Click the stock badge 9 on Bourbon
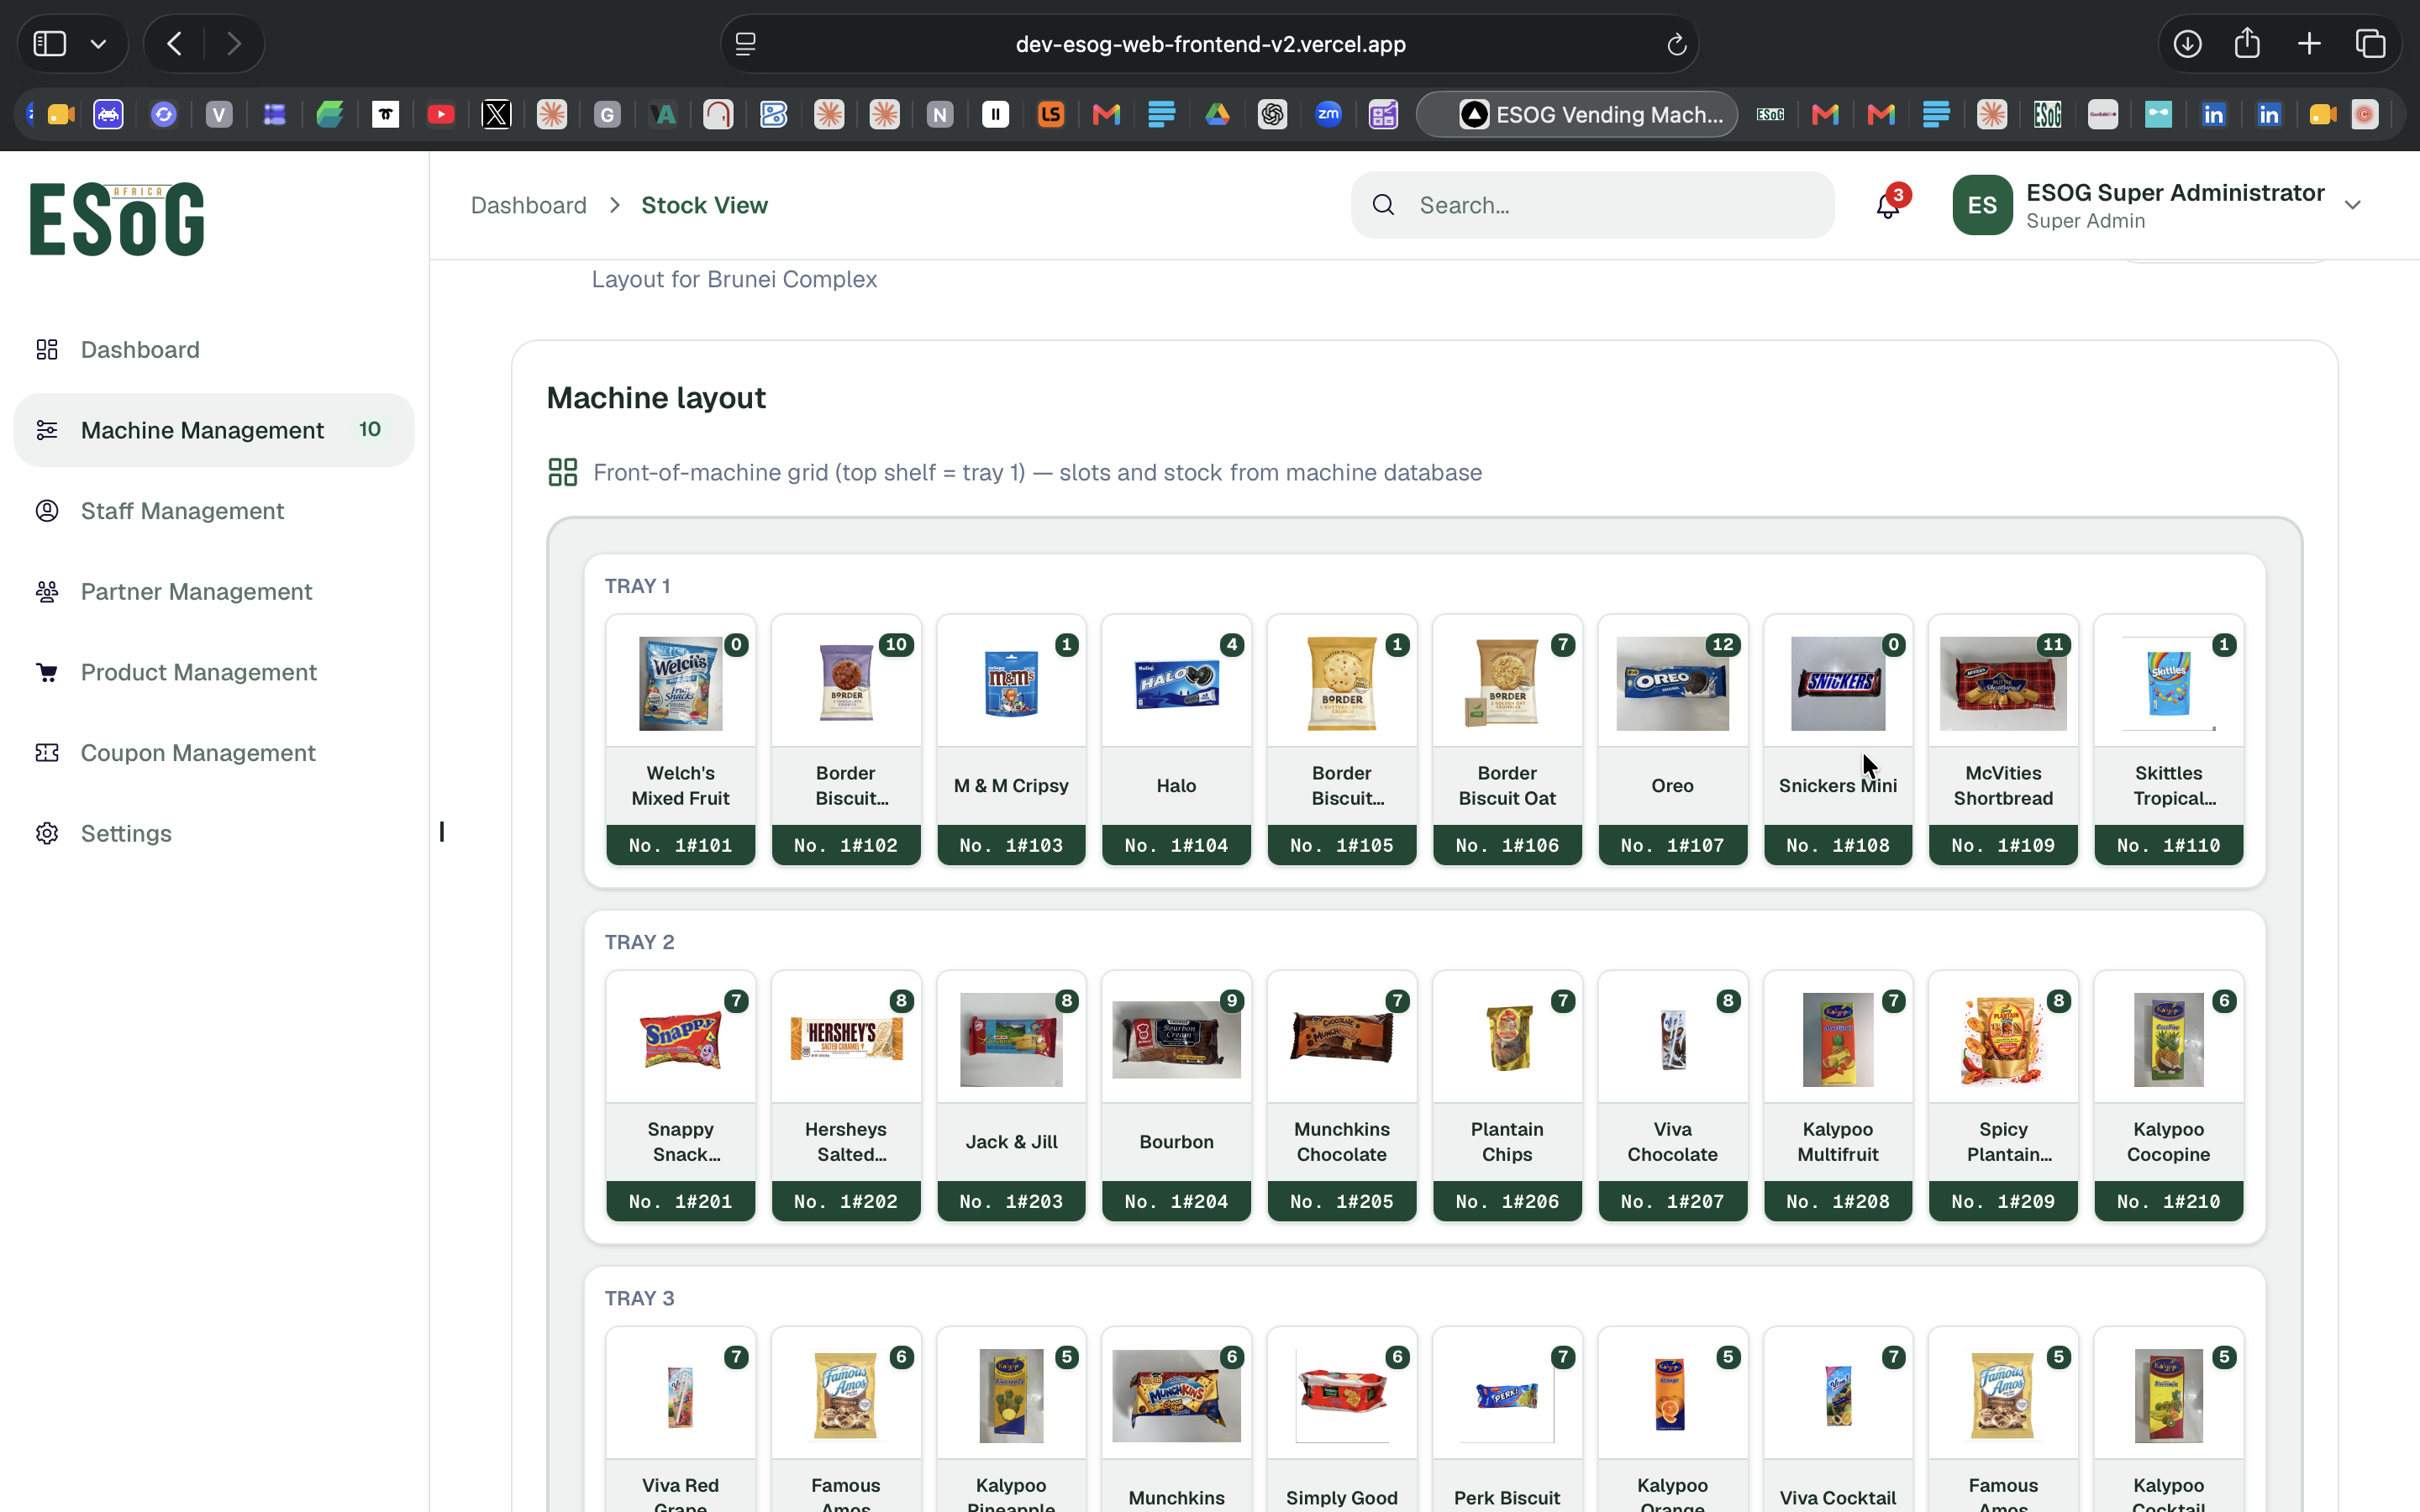The image size is (2420, 1512). 1232,1001
